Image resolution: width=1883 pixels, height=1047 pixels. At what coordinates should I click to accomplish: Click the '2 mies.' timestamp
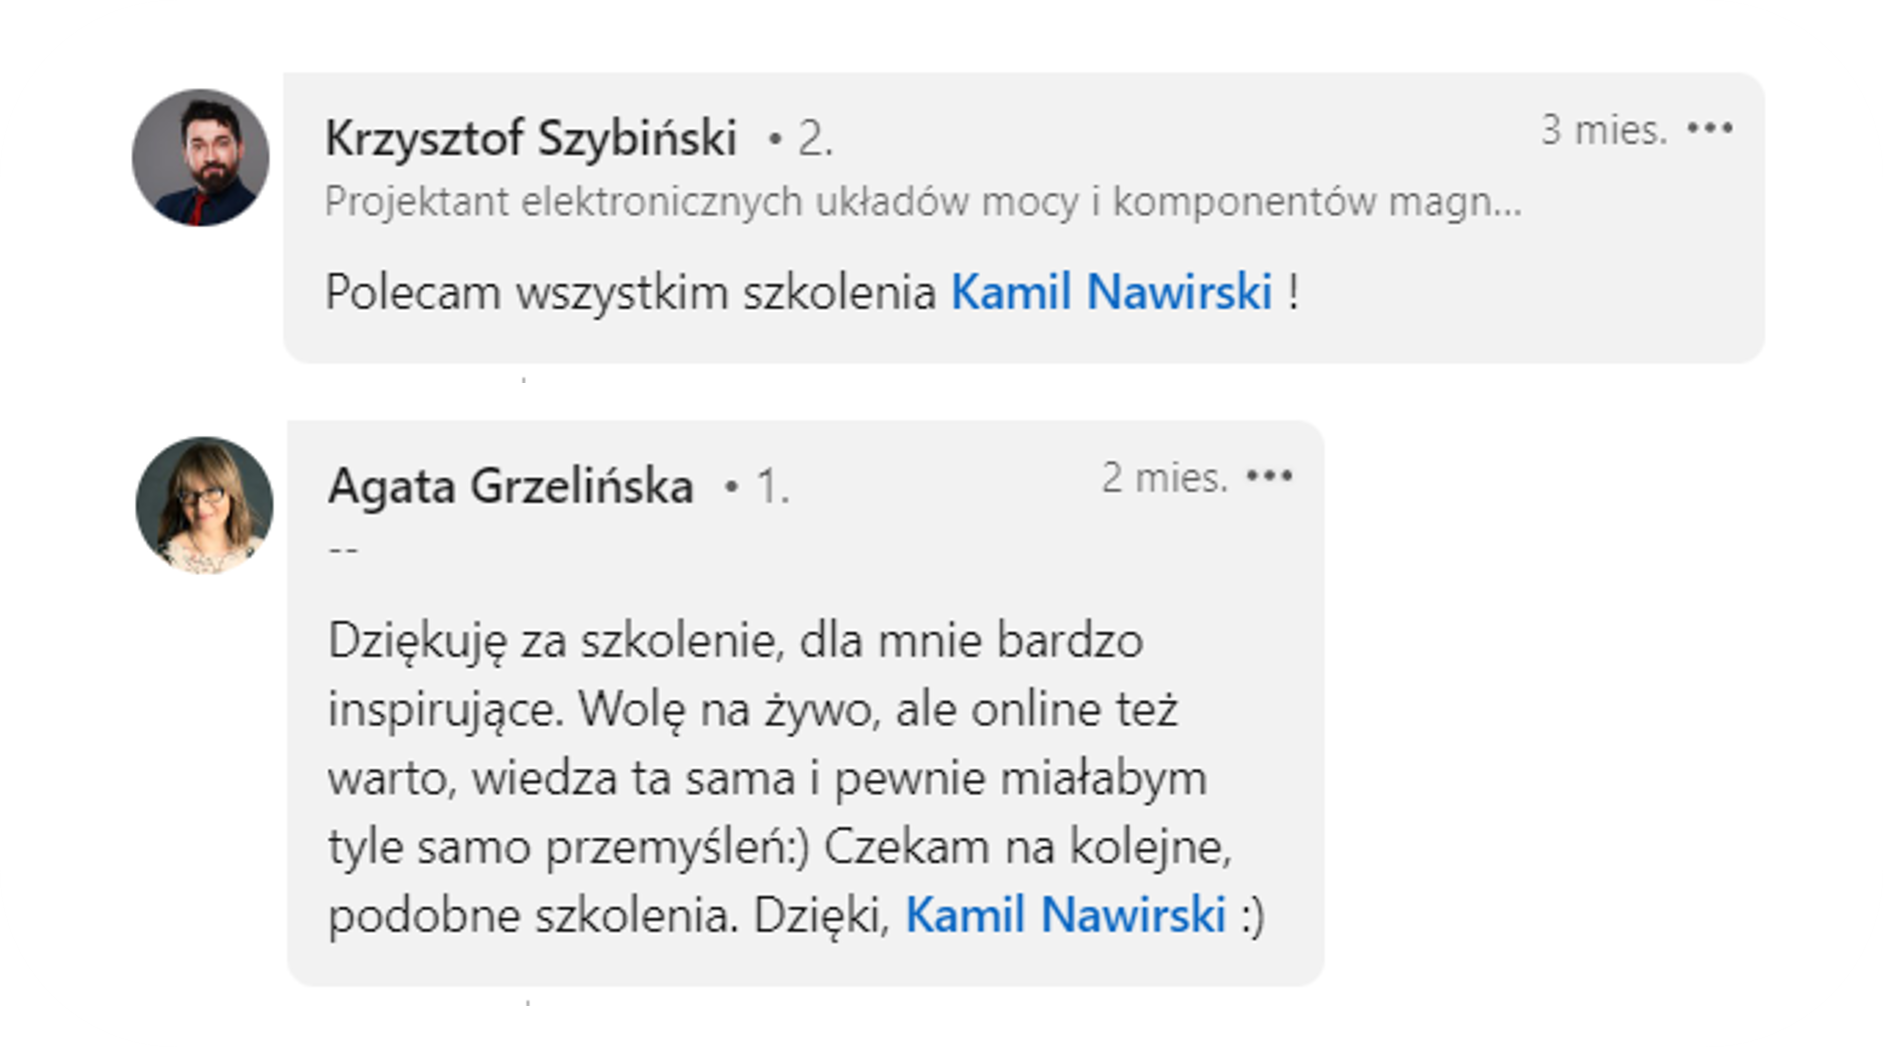coord(1164,478)
